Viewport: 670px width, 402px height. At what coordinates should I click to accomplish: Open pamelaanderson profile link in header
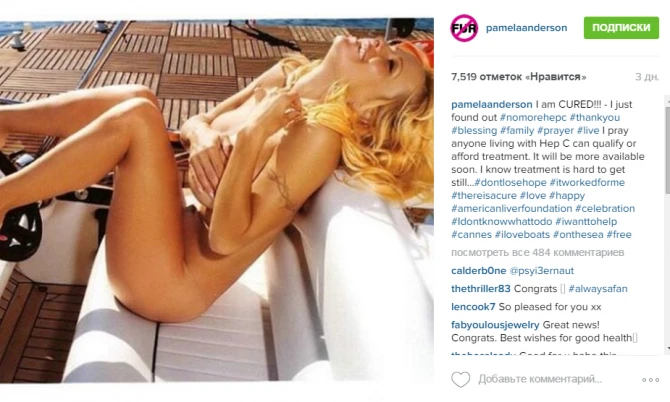click(x=526, y=28)
